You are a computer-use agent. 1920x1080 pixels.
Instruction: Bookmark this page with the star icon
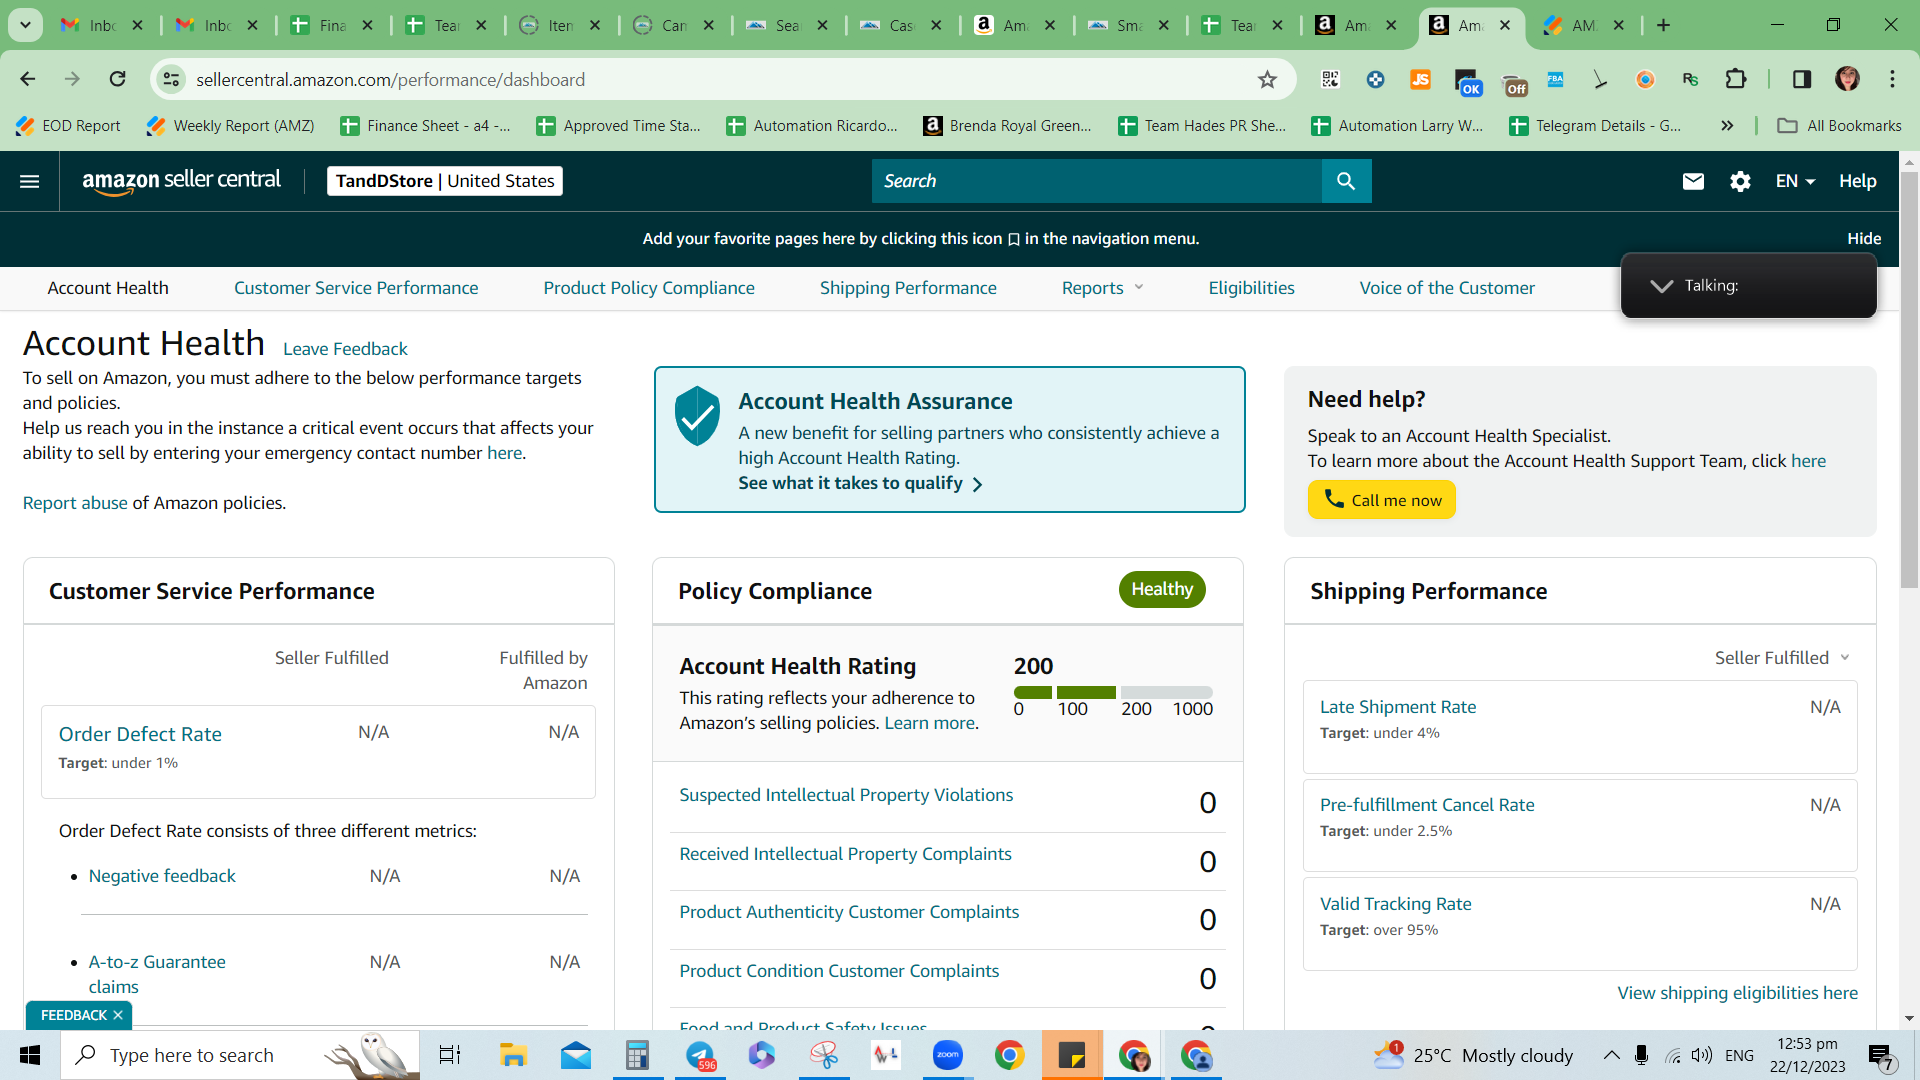[x=1267, y=80]
